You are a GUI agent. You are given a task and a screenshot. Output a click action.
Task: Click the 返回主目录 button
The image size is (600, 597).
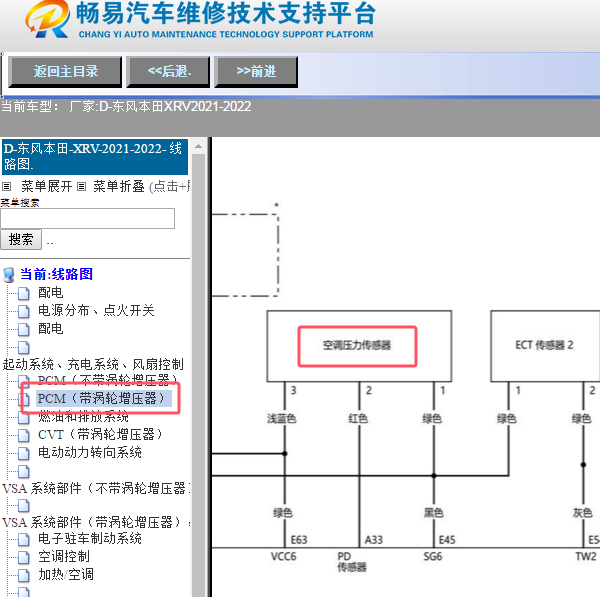click(65, 72)
